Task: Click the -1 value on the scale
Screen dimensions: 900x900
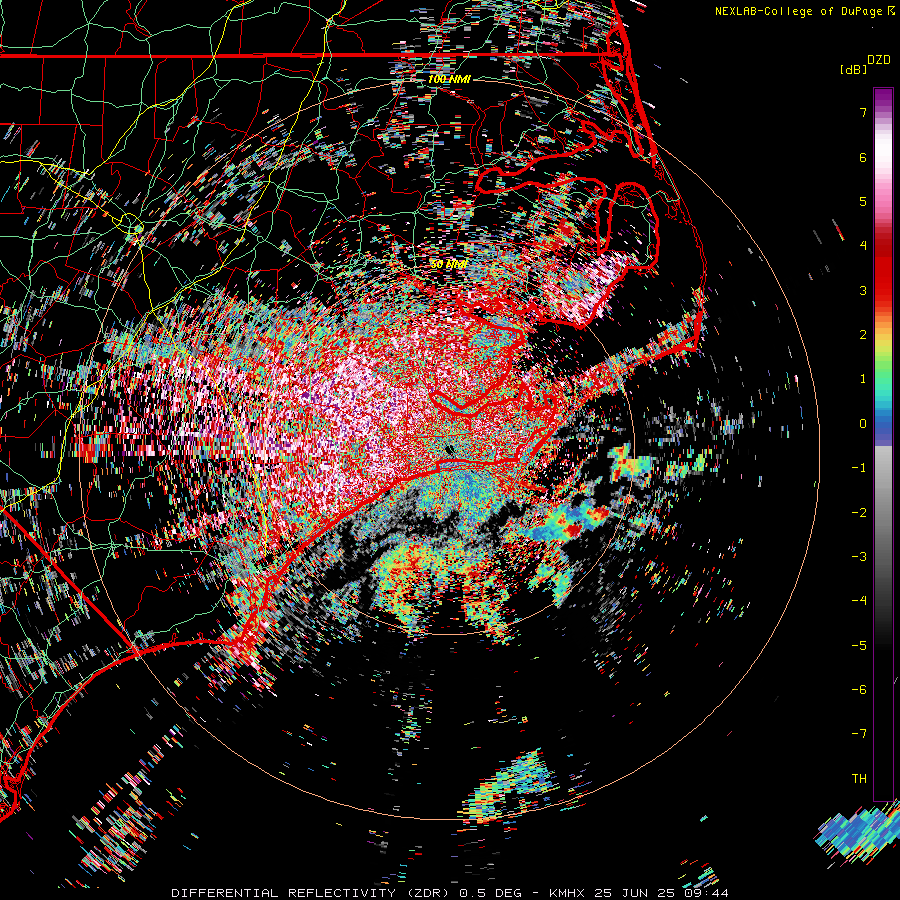Action: pos(859,468)
